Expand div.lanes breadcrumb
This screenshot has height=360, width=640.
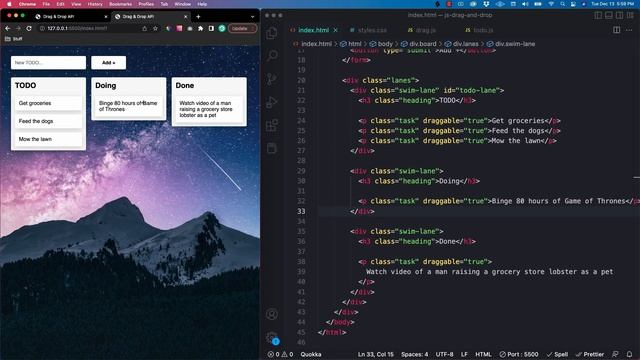pyautogui.click(x=462, y=44)
